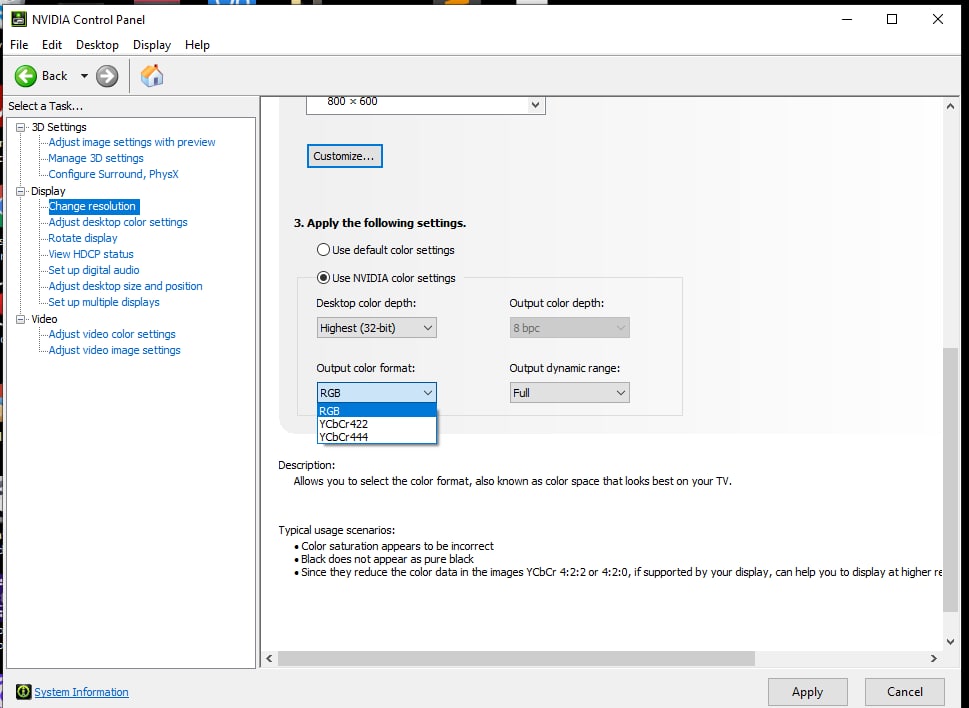Open Set up multiple displays
969x708 pixels.
pos(104,302)
